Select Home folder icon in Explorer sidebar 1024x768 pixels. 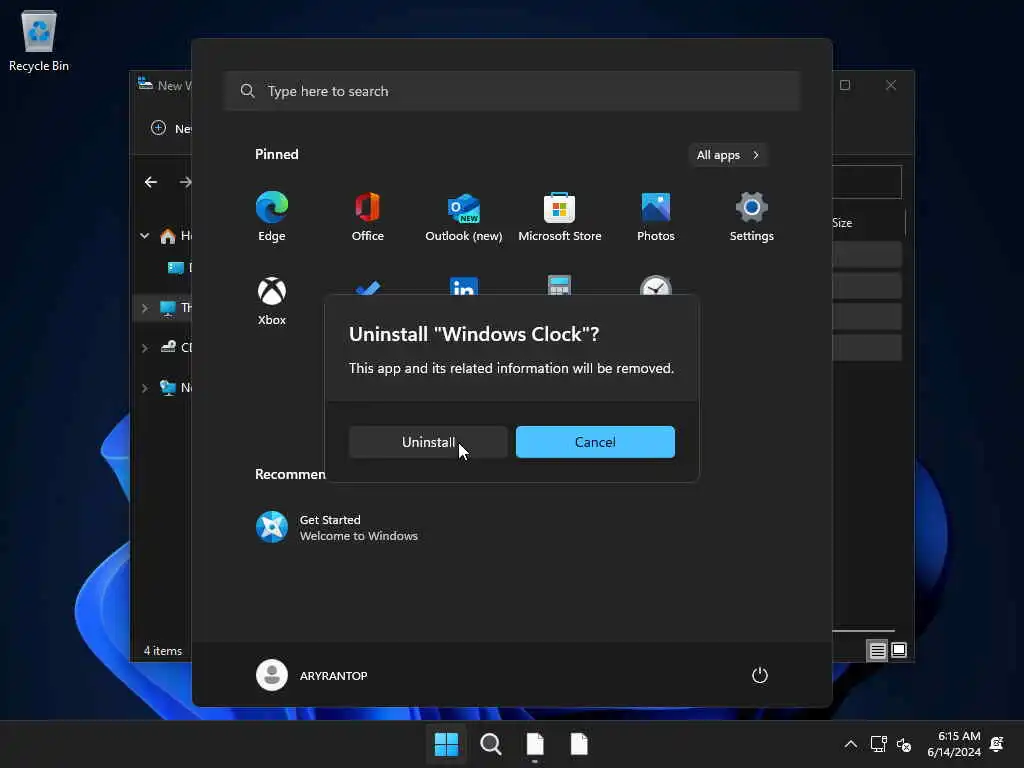click(168, 236)
